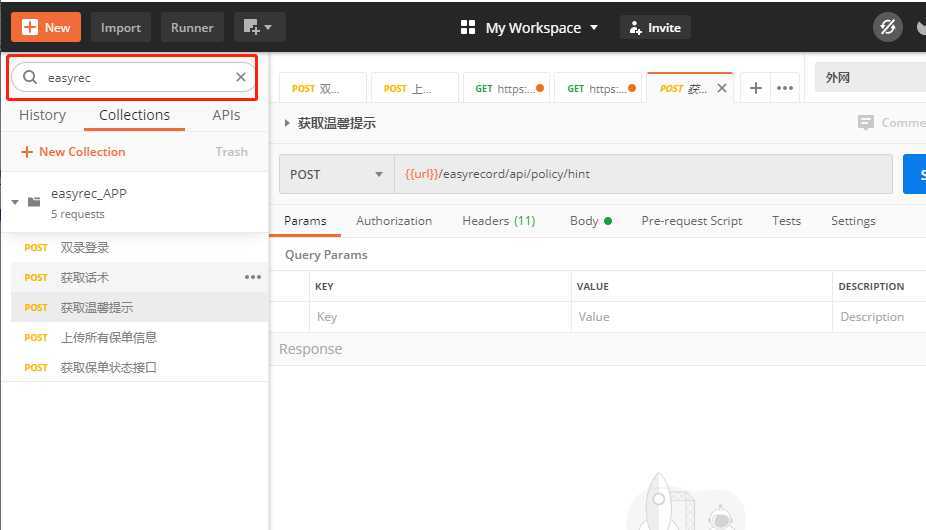Open the Import dialog

pos(120,27)
